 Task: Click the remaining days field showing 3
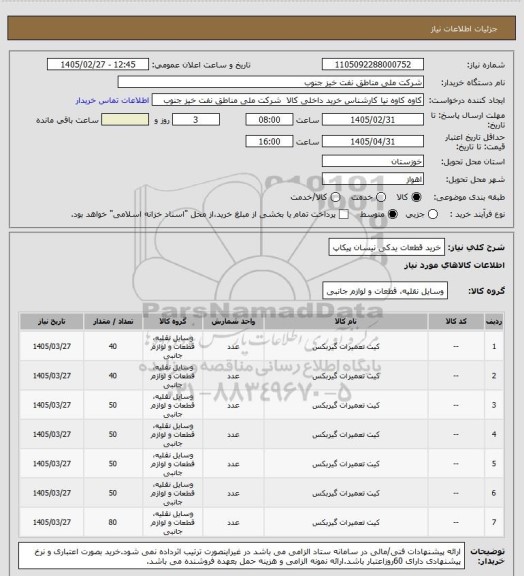point(196,120)
